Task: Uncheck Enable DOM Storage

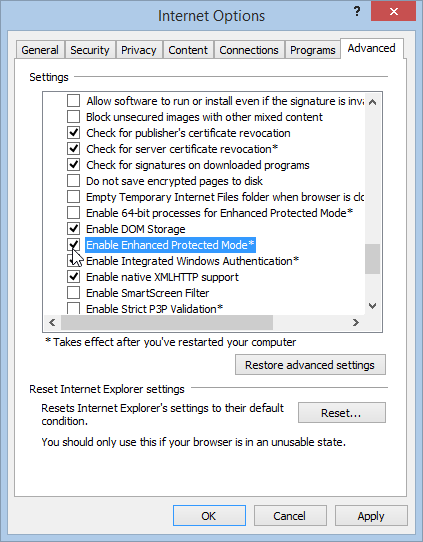Action: (x=73, y=229)
